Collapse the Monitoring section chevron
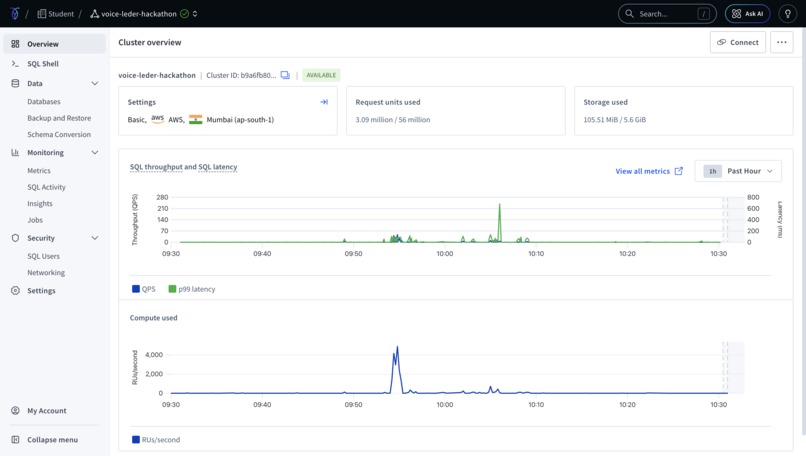Viewport: 806px width, 456px height. pyautogui.click(x=95, y=153)
